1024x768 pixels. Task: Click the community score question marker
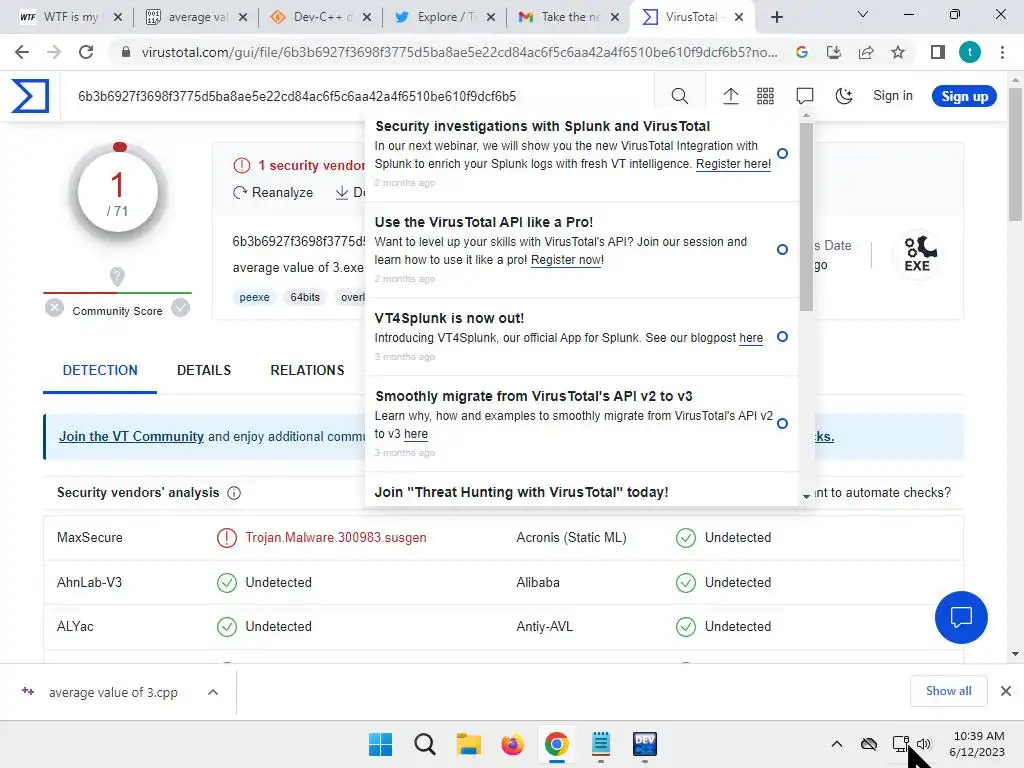(117, 277)
